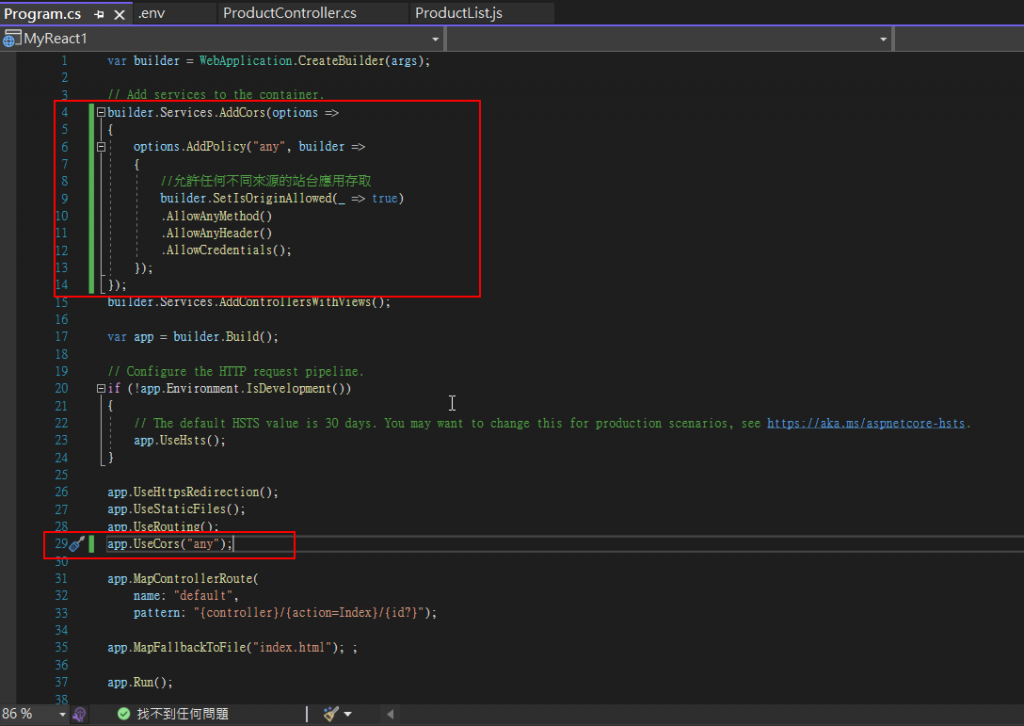Viewport: 1024px width, 726px height.
Task: Click the pattern route string on line 33
Action: click(x=311, y=613)
